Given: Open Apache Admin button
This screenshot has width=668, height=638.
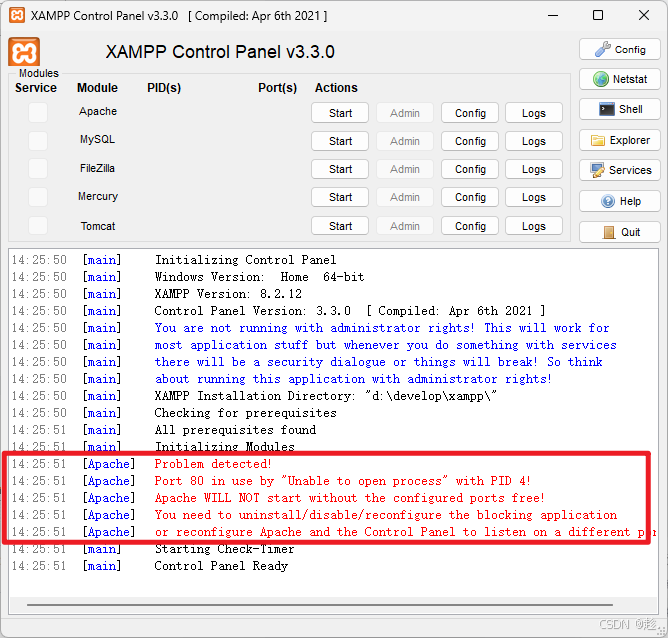Looking at the screenshot, I should [x=405, y=113].
